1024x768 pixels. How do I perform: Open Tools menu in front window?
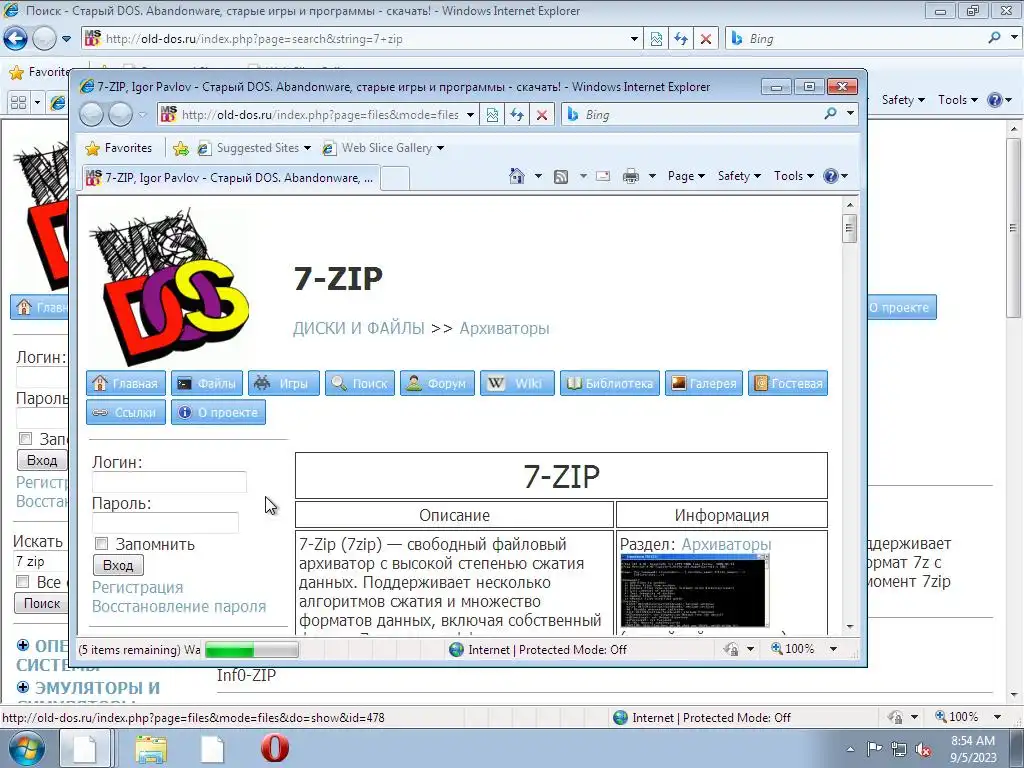pyautogui.click(x=793, y=176)
